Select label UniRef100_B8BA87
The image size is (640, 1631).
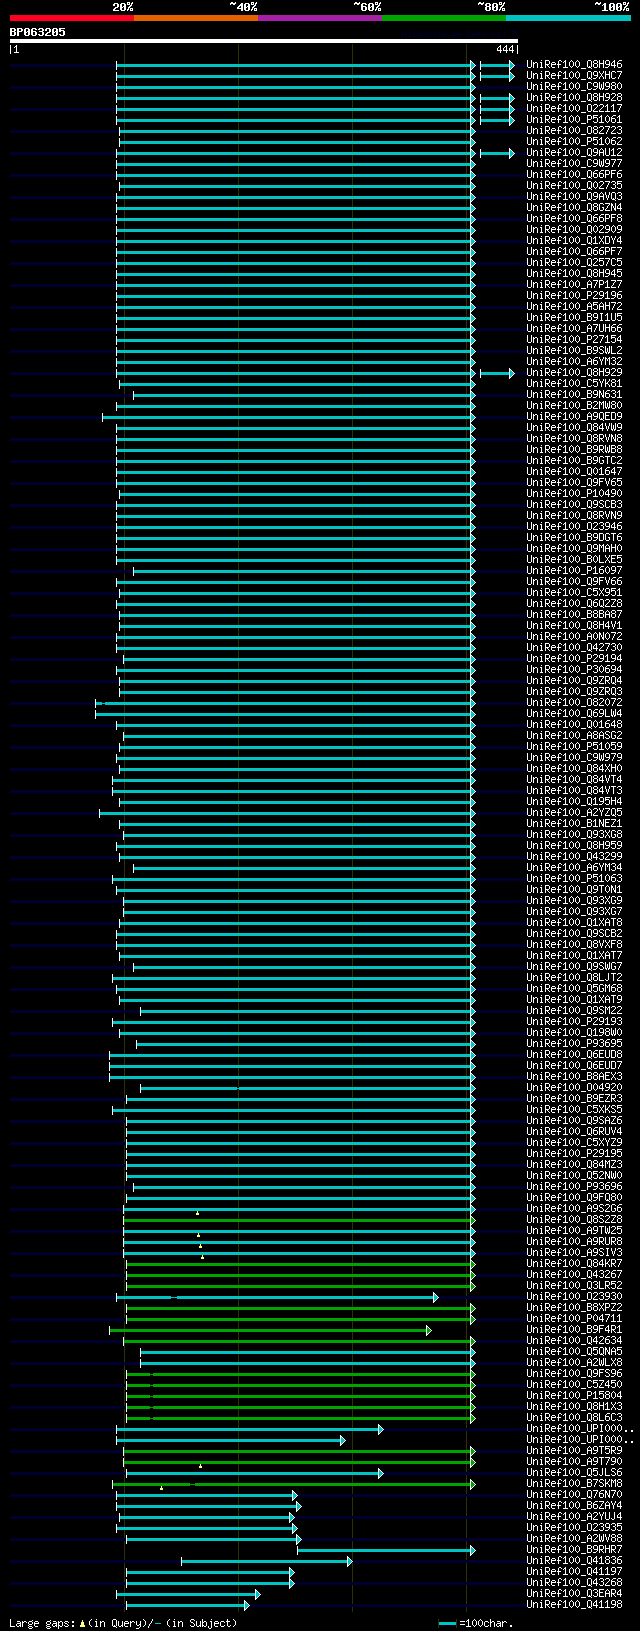coord(574,615)
